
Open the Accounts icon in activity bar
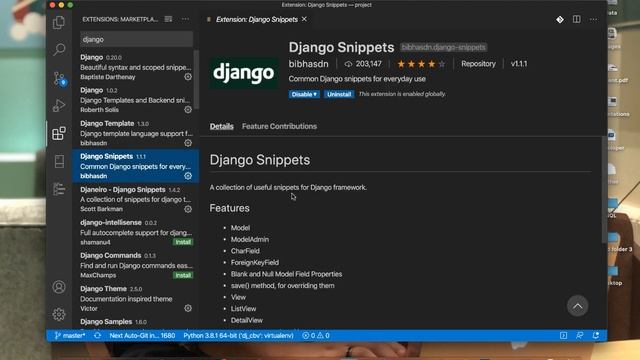point(59,287)
